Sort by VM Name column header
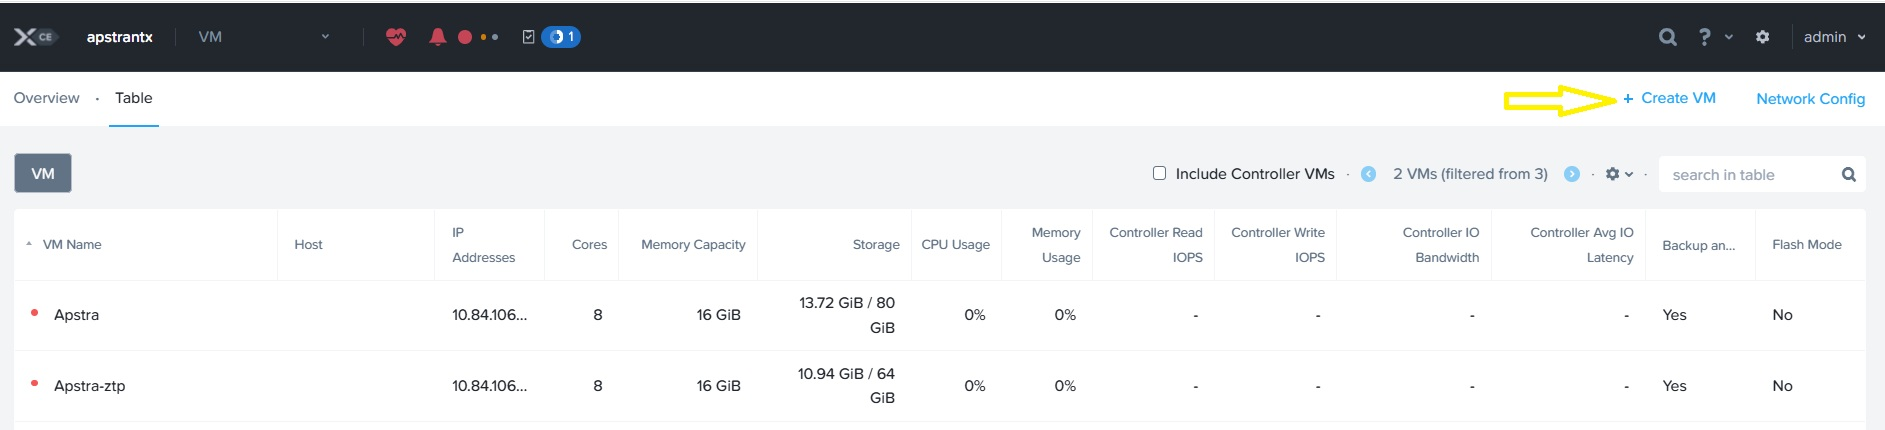This screenshot has height=430, width=1885. click(72, 245)
